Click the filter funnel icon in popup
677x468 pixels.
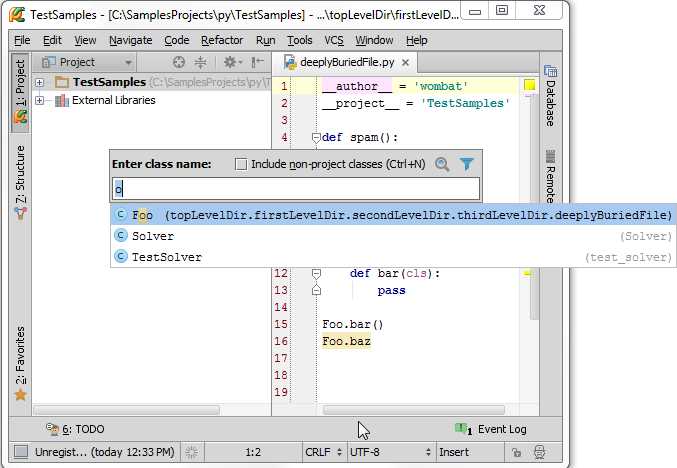[467, 164]
